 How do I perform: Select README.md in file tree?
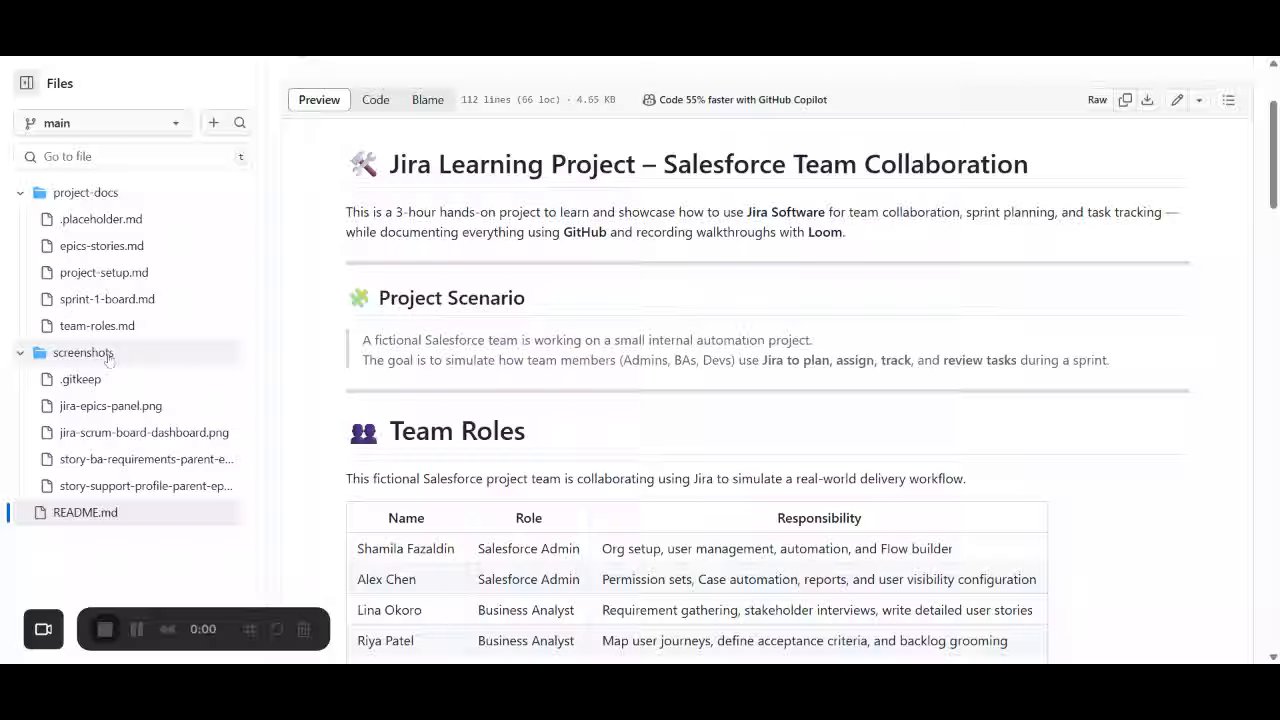[x=85, y=513]
